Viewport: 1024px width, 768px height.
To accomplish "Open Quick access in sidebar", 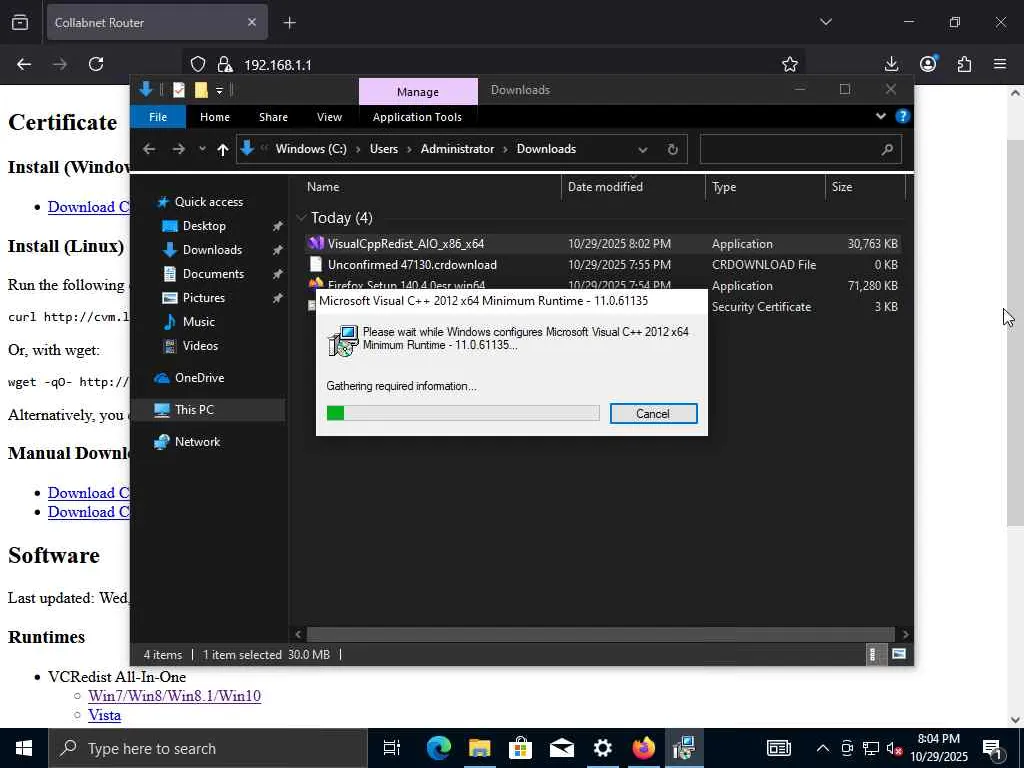I will pyautogui.click(x=208, y=202).
